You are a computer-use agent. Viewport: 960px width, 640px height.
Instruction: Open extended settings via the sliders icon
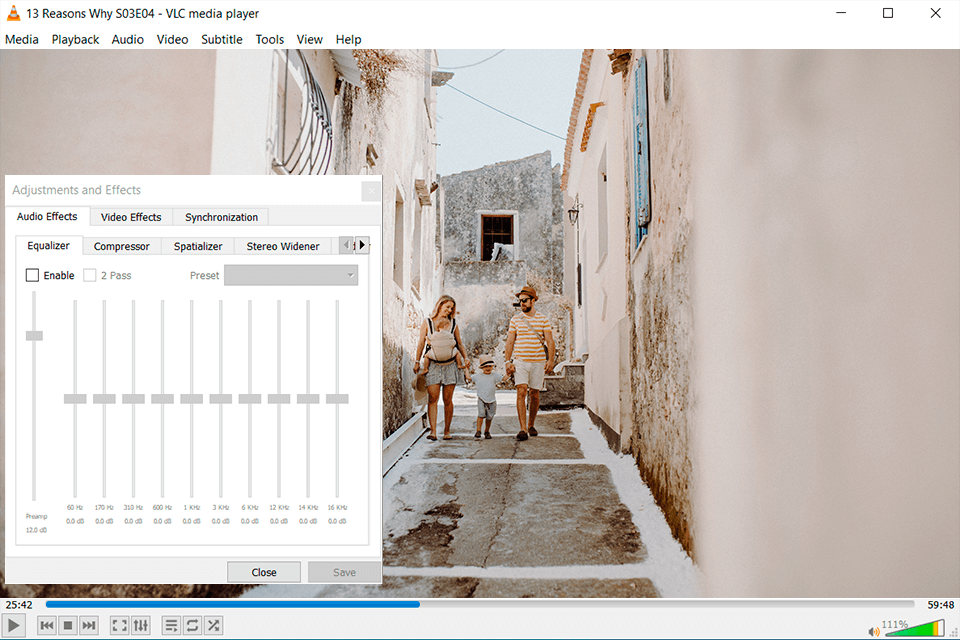(x=141, y=625)
